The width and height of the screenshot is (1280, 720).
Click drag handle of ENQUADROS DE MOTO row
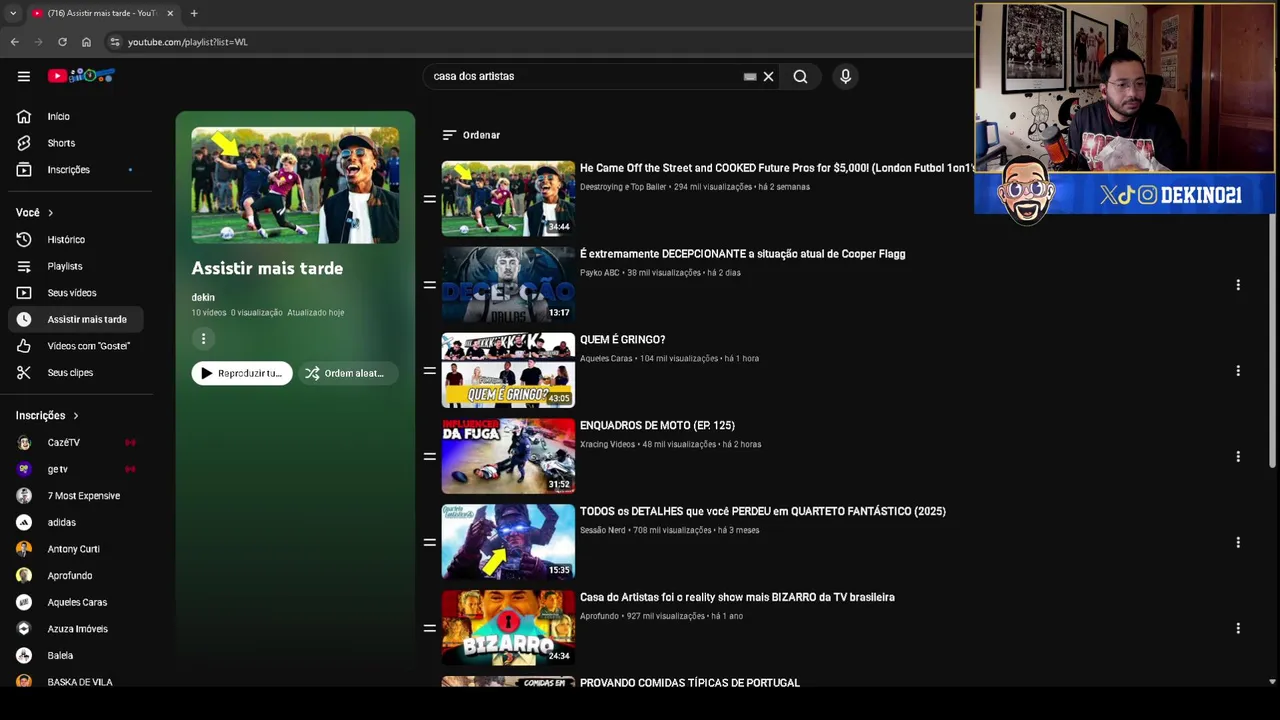(x=429, y=457)
